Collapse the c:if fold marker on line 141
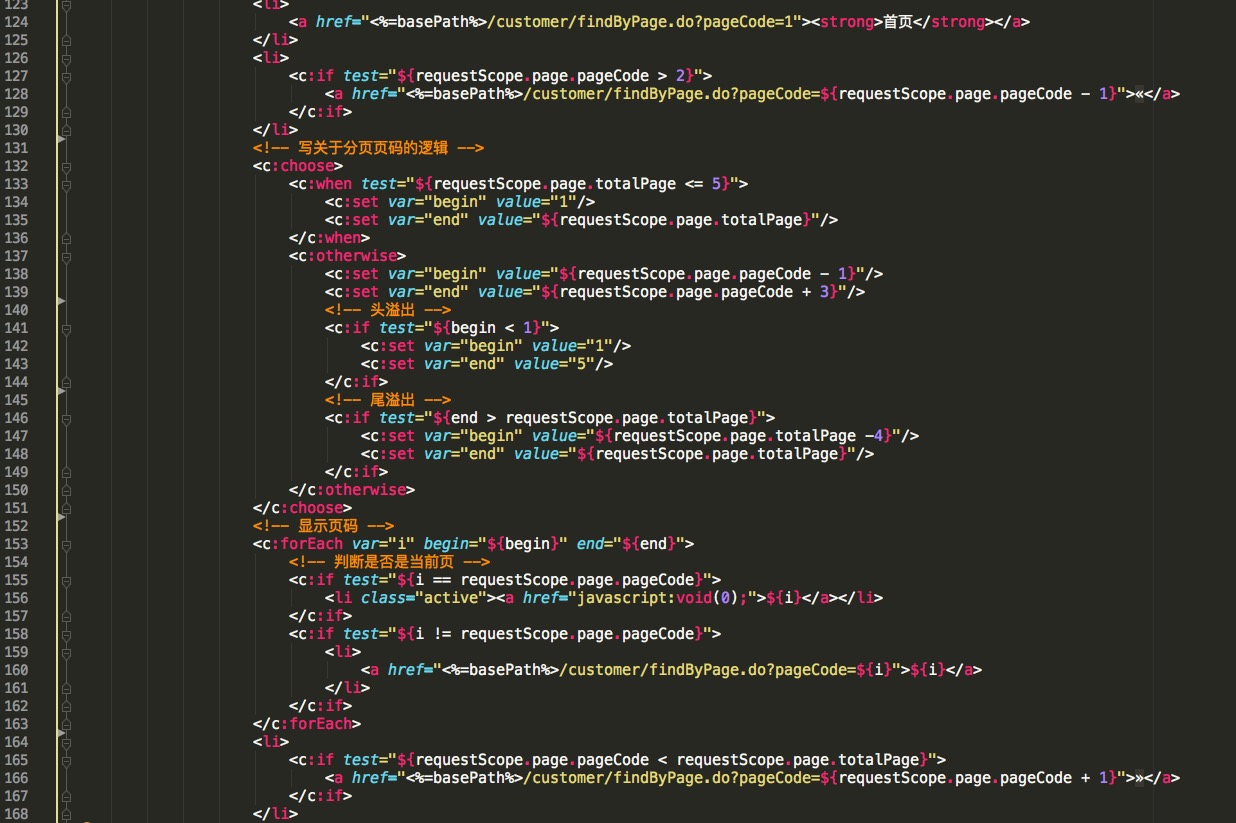1236x823 pixels. pos(66,328)
